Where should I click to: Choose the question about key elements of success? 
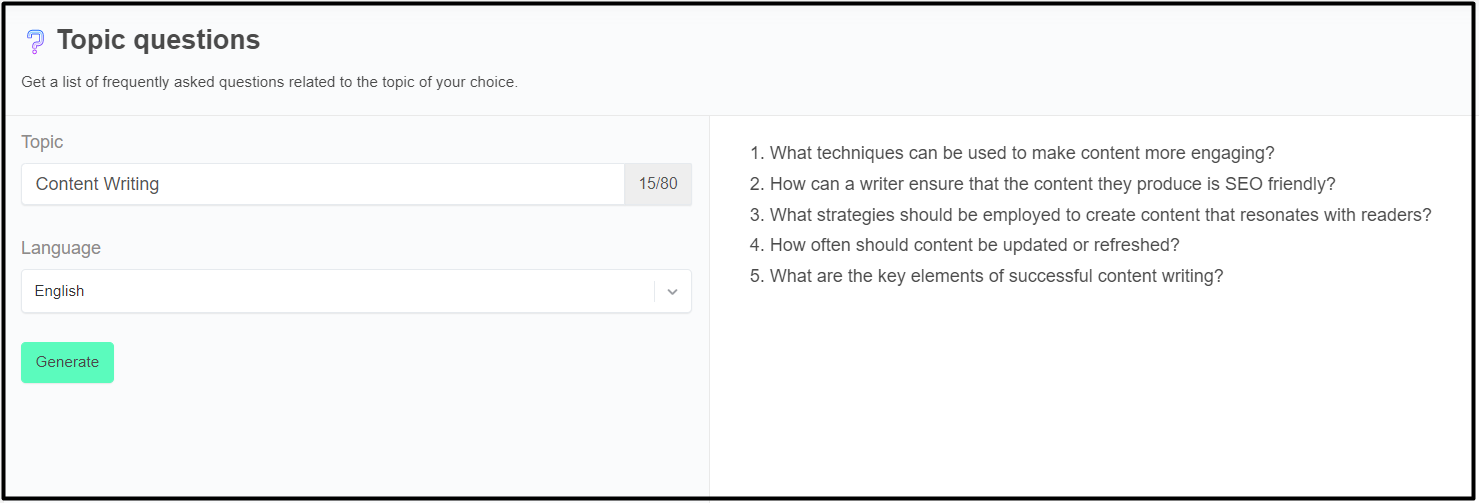pyautogui.click(x=996, y=276)
